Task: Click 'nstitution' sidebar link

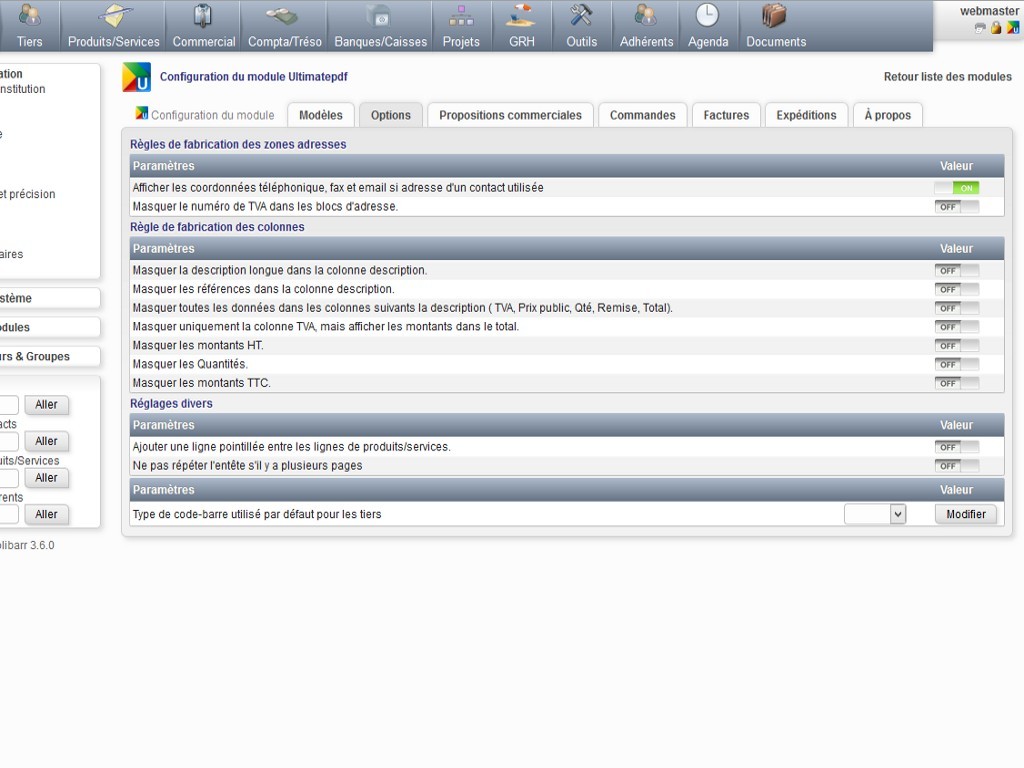Action: tap(23, 89)
